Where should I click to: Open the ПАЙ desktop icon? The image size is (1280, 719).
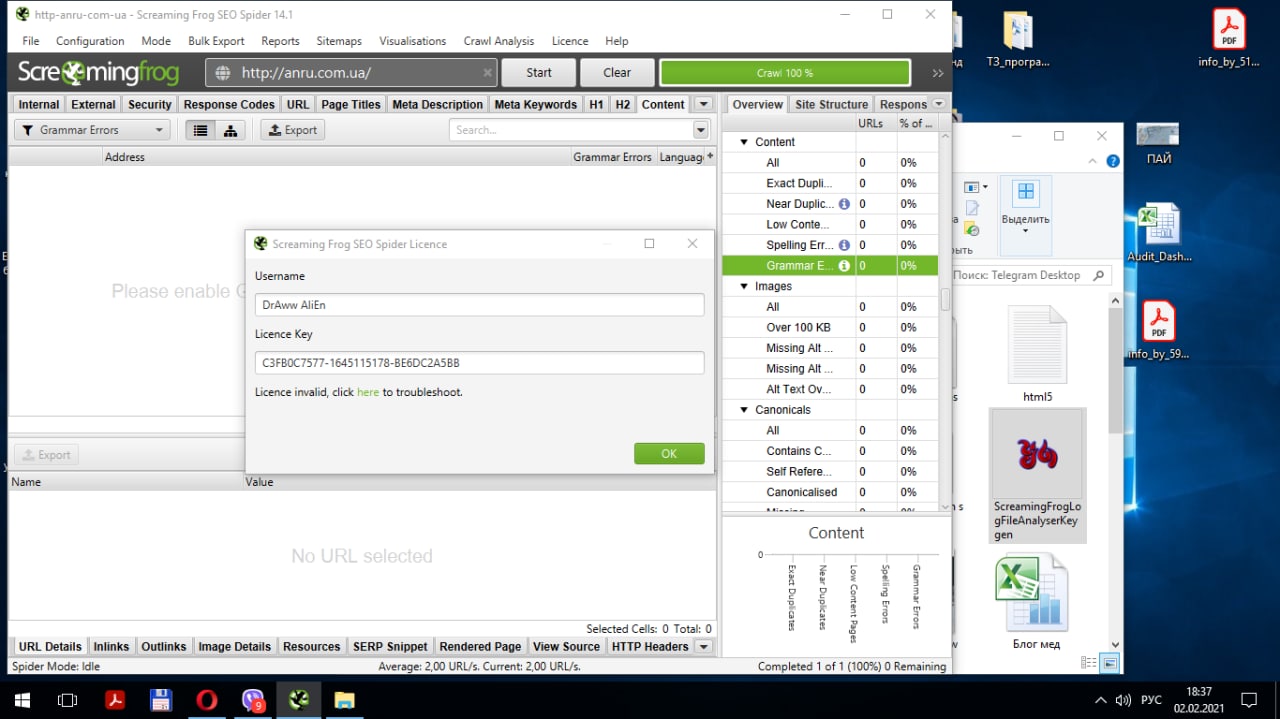tap(1158, 144)
